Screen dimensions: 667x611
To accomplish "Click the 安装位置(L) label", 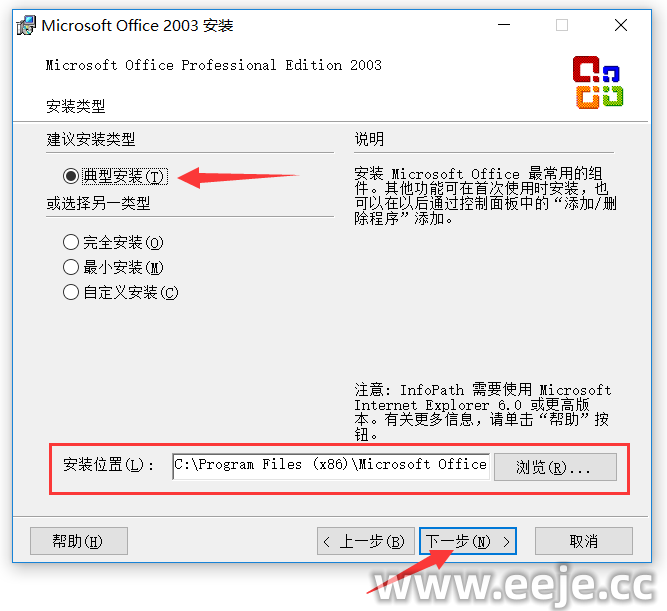I will tap(108, 465).
